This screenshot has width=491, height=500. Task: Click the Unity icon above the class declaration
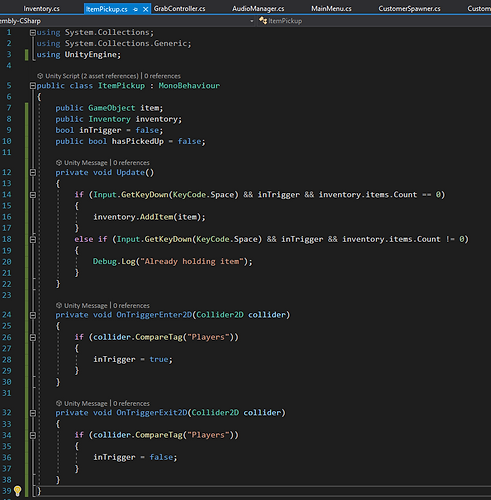point(40,76)
